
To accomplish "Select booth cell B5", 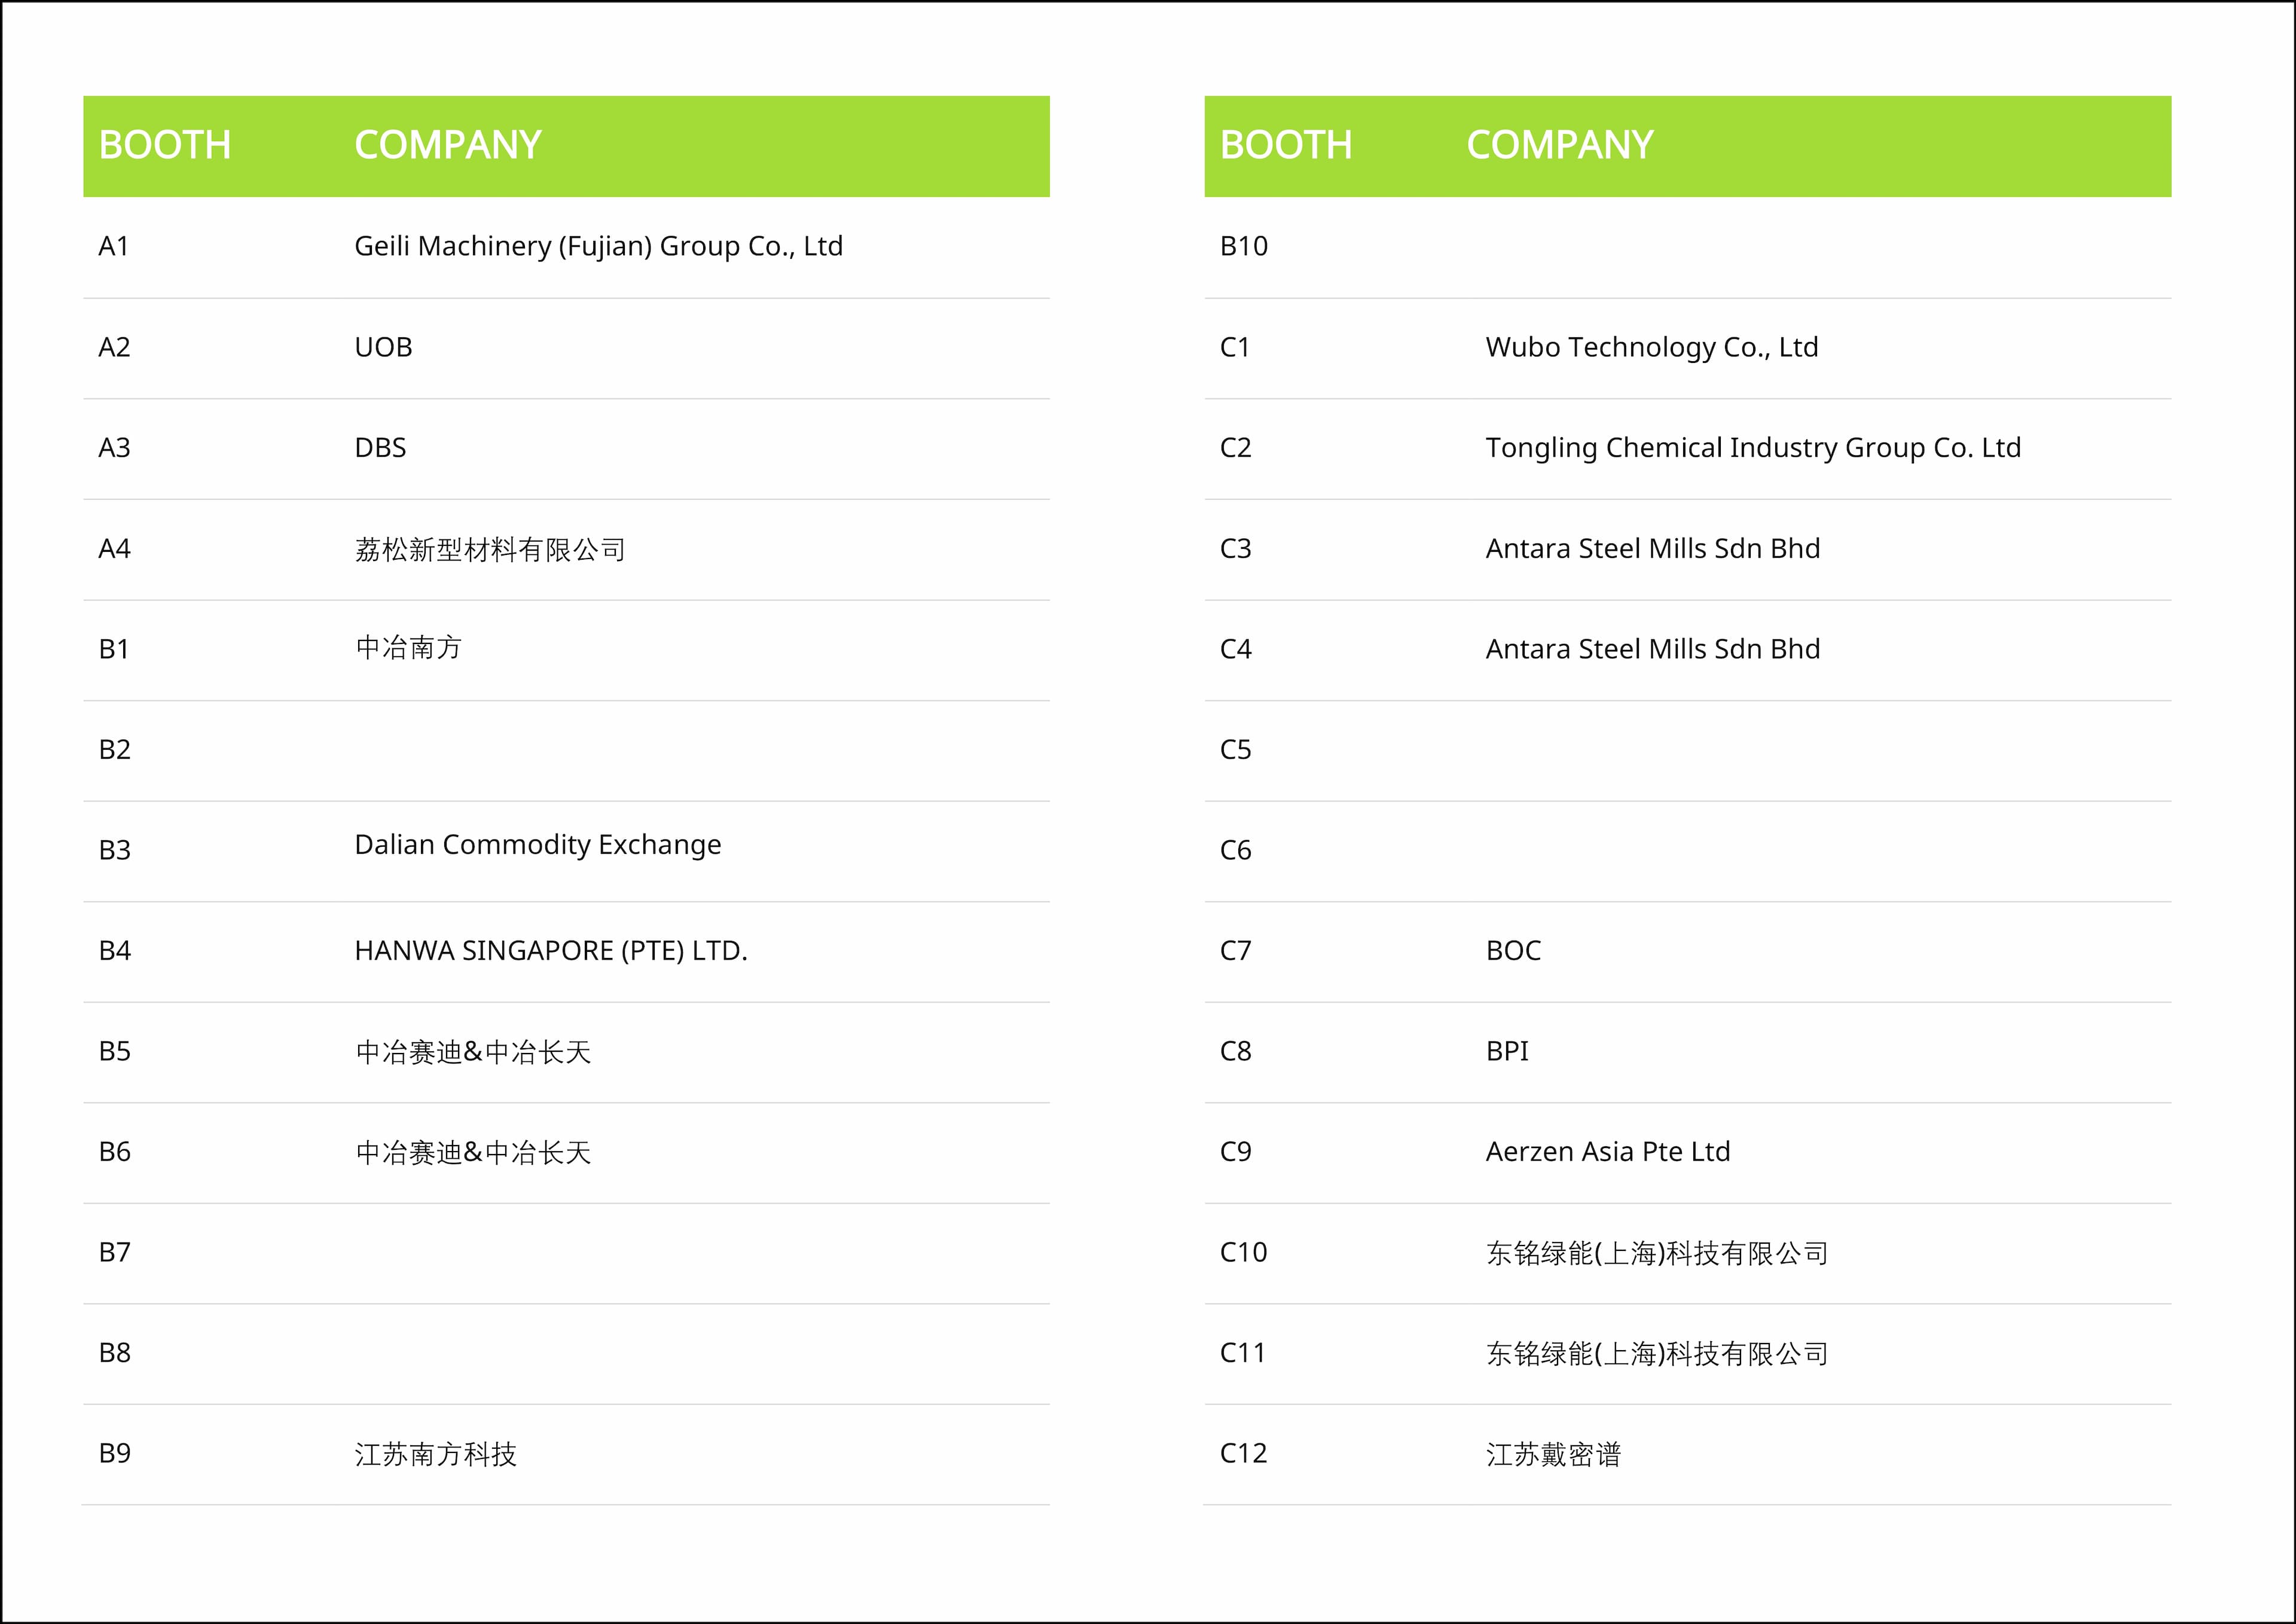I will click(114, 1051).
